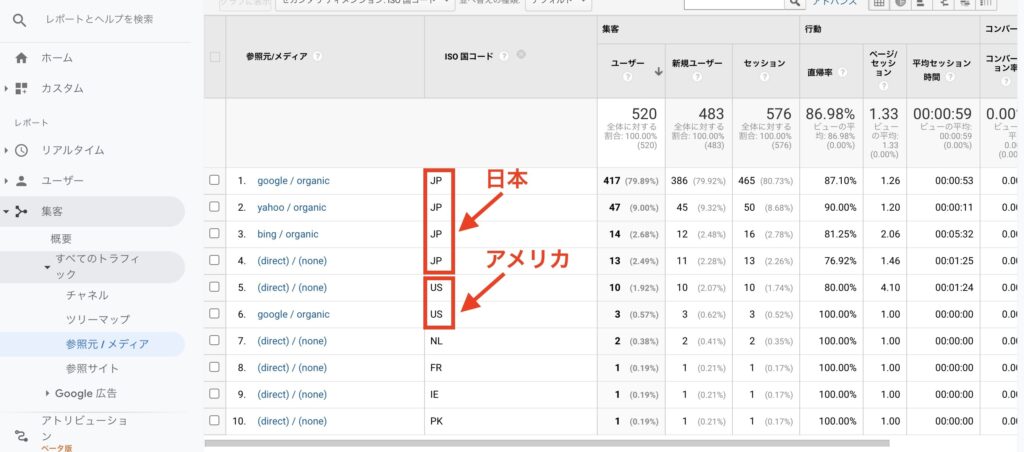This screenshot has width=1024, height=452.
Task: Click help icon under ページ/セッション header
Action: pyautogui.click(x=884, y=86)
